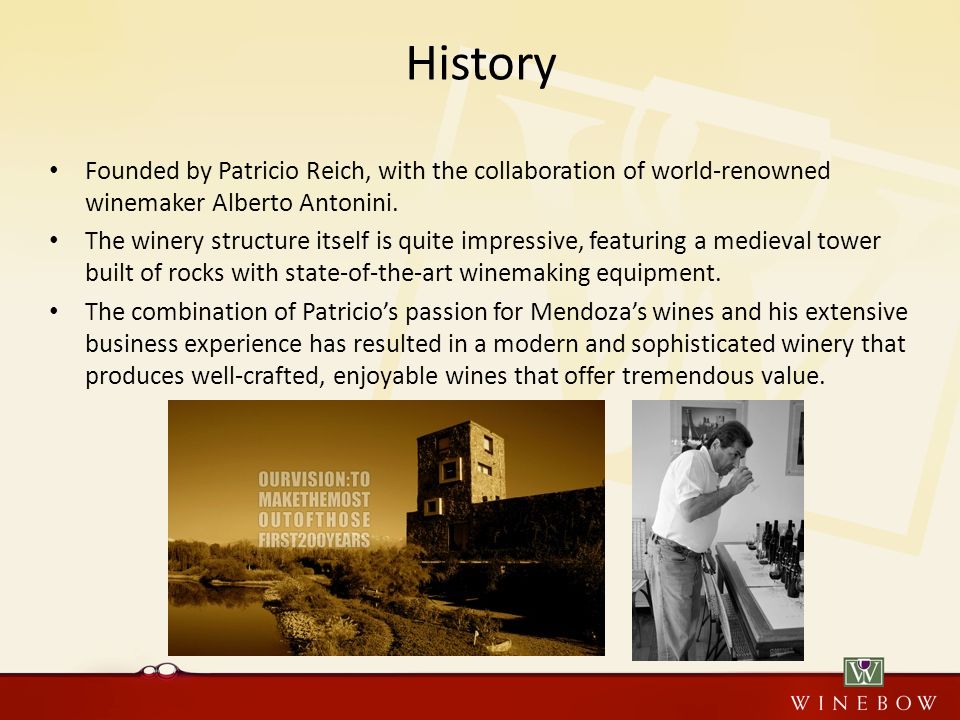This screenshot has width=960, height=720.
Task: Click 'produces well-crafted, enjoyable wines' line
Action: tap(455, 375)
